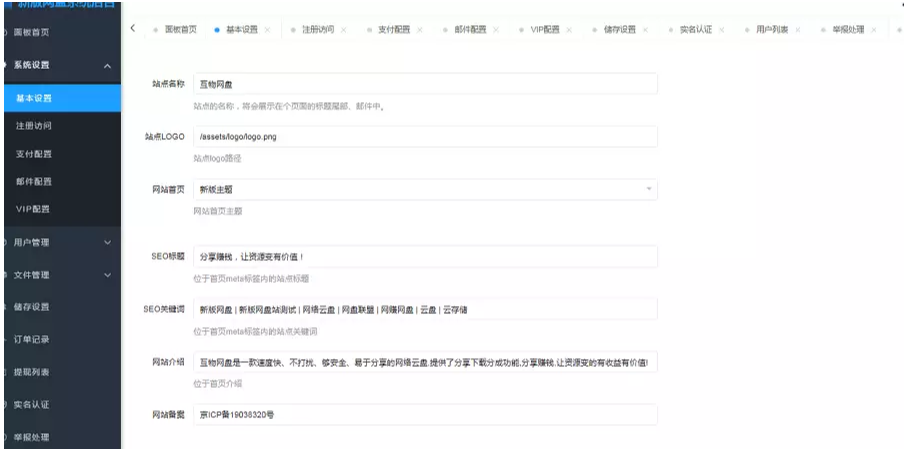This screenshot has width=906, height=451.
Task: Open 注册访问 in the sidebar
Action: tap(61, 125)
